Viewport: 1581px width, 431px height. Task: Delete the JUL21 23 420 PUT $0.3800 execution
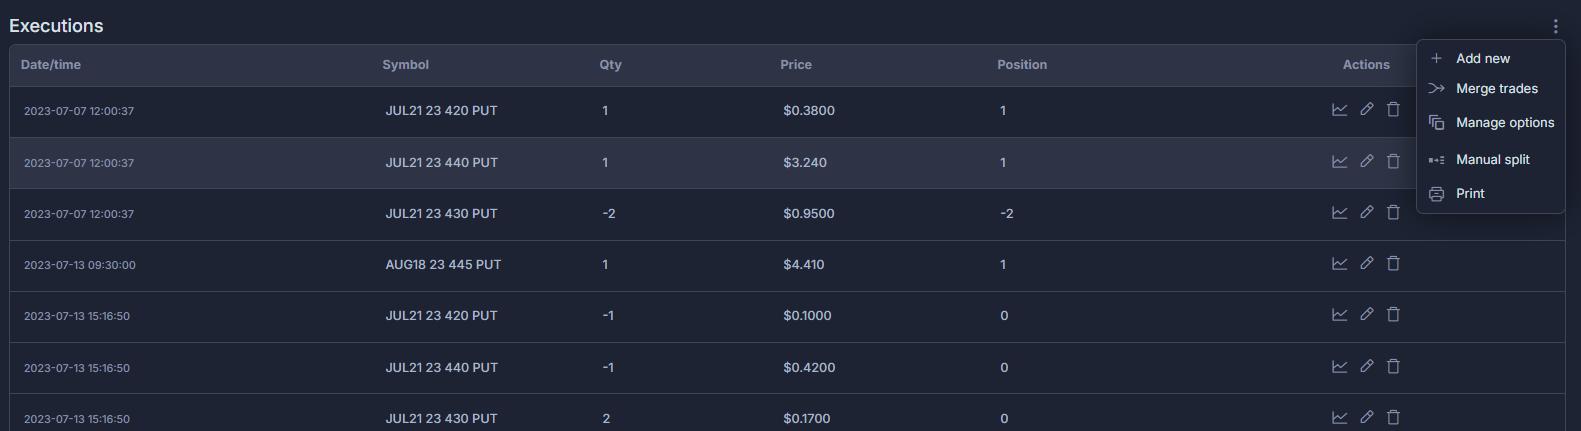pyautogui.click(x=1393, y=109)
